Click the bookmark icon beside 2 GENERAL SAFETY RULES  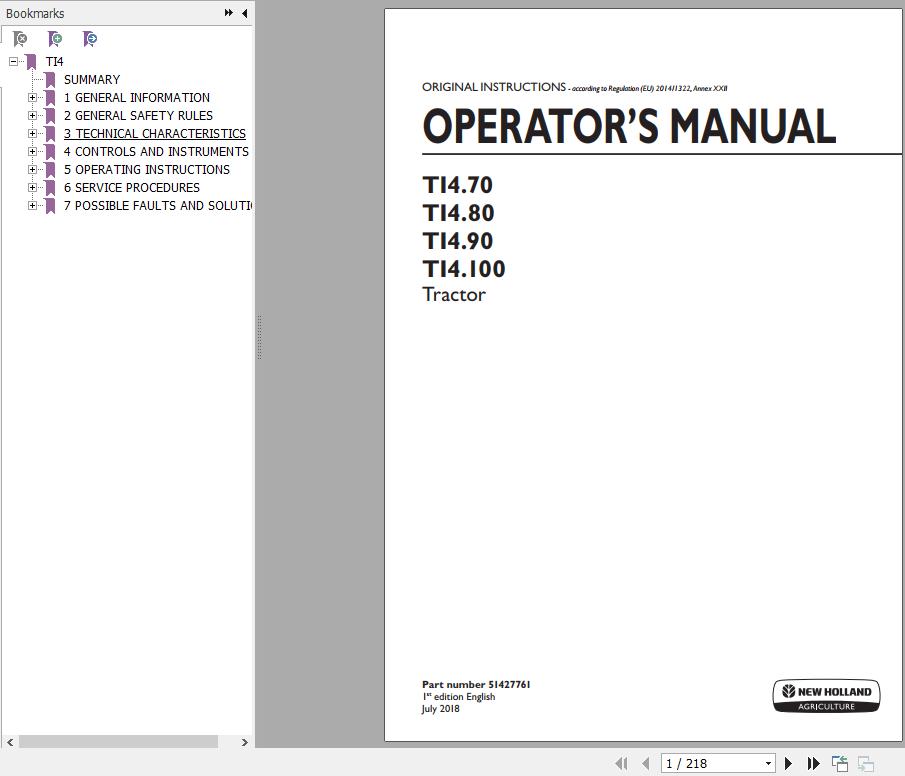50,115
